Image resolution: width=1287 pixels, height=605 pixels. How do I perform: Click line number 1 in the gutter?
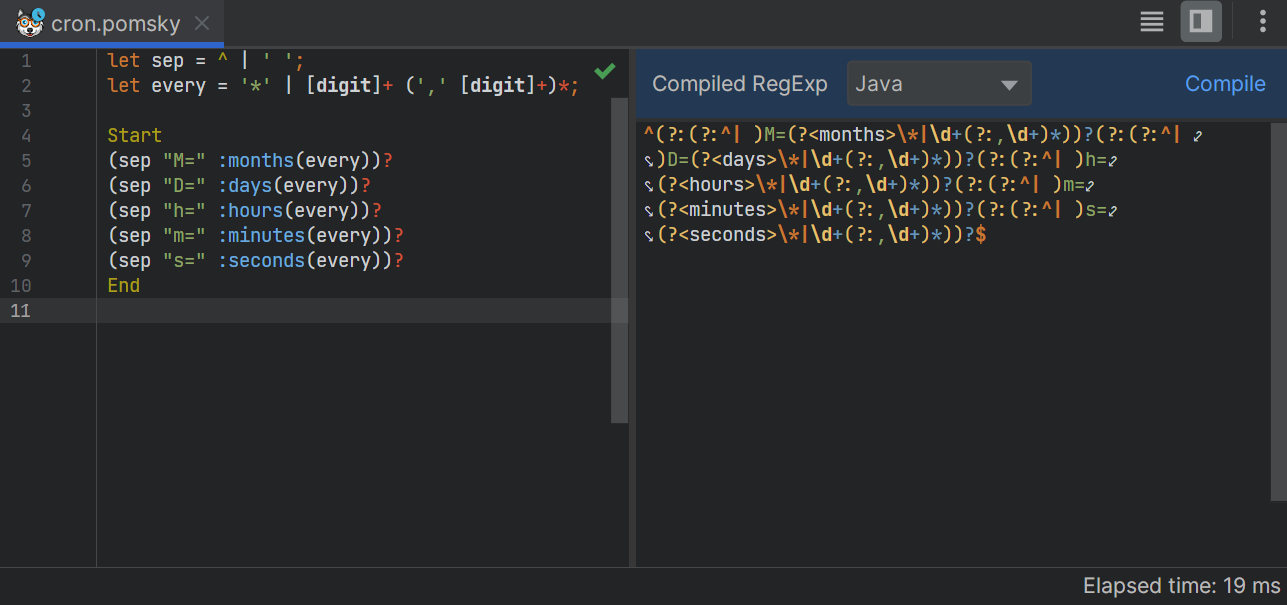coord(26,61)
